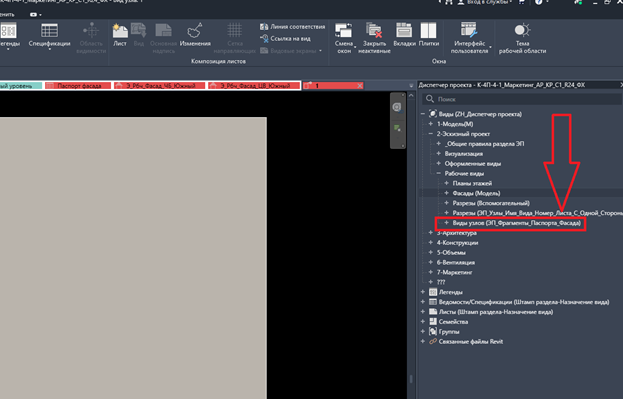623x399 pixels.
Task: Open the Смена окон window switcher
Action: [x=344, y=38]
